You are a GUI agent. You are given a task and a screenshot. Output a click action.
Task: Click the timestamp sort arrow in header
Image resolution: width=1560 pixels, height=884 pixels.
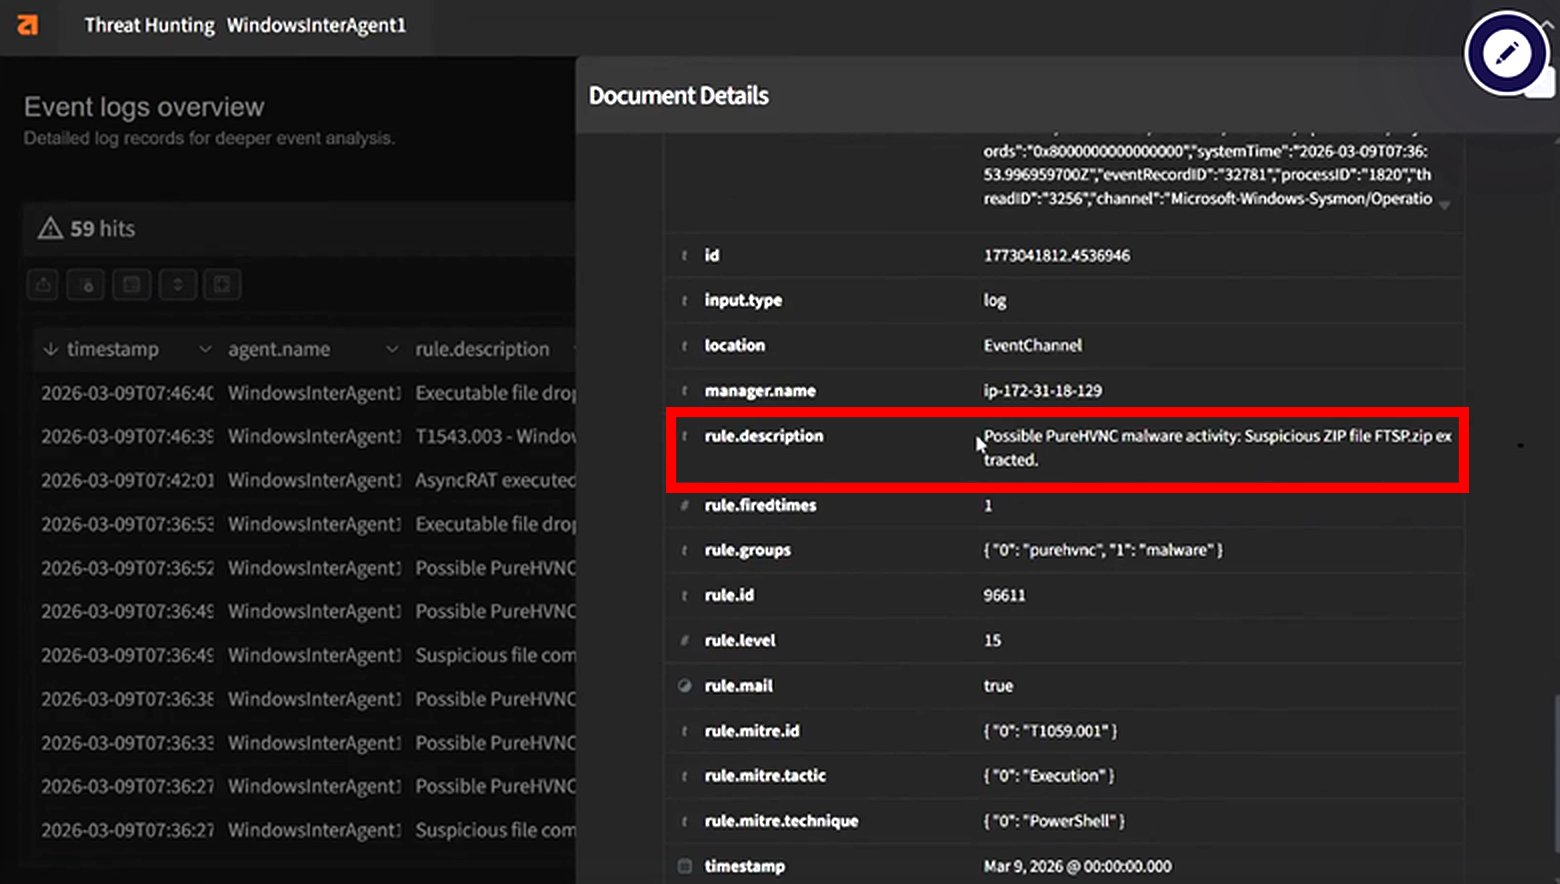pos(50,349)
